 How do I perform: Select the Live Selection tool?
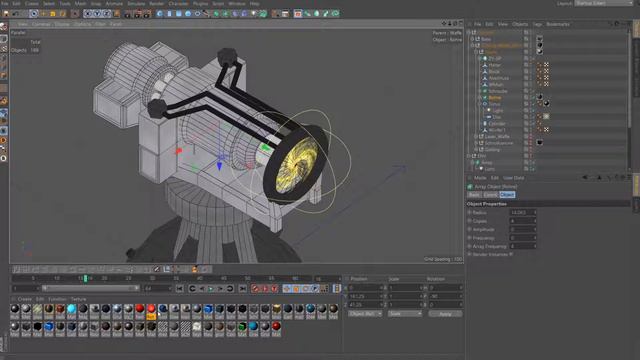[x=34, y=13]
